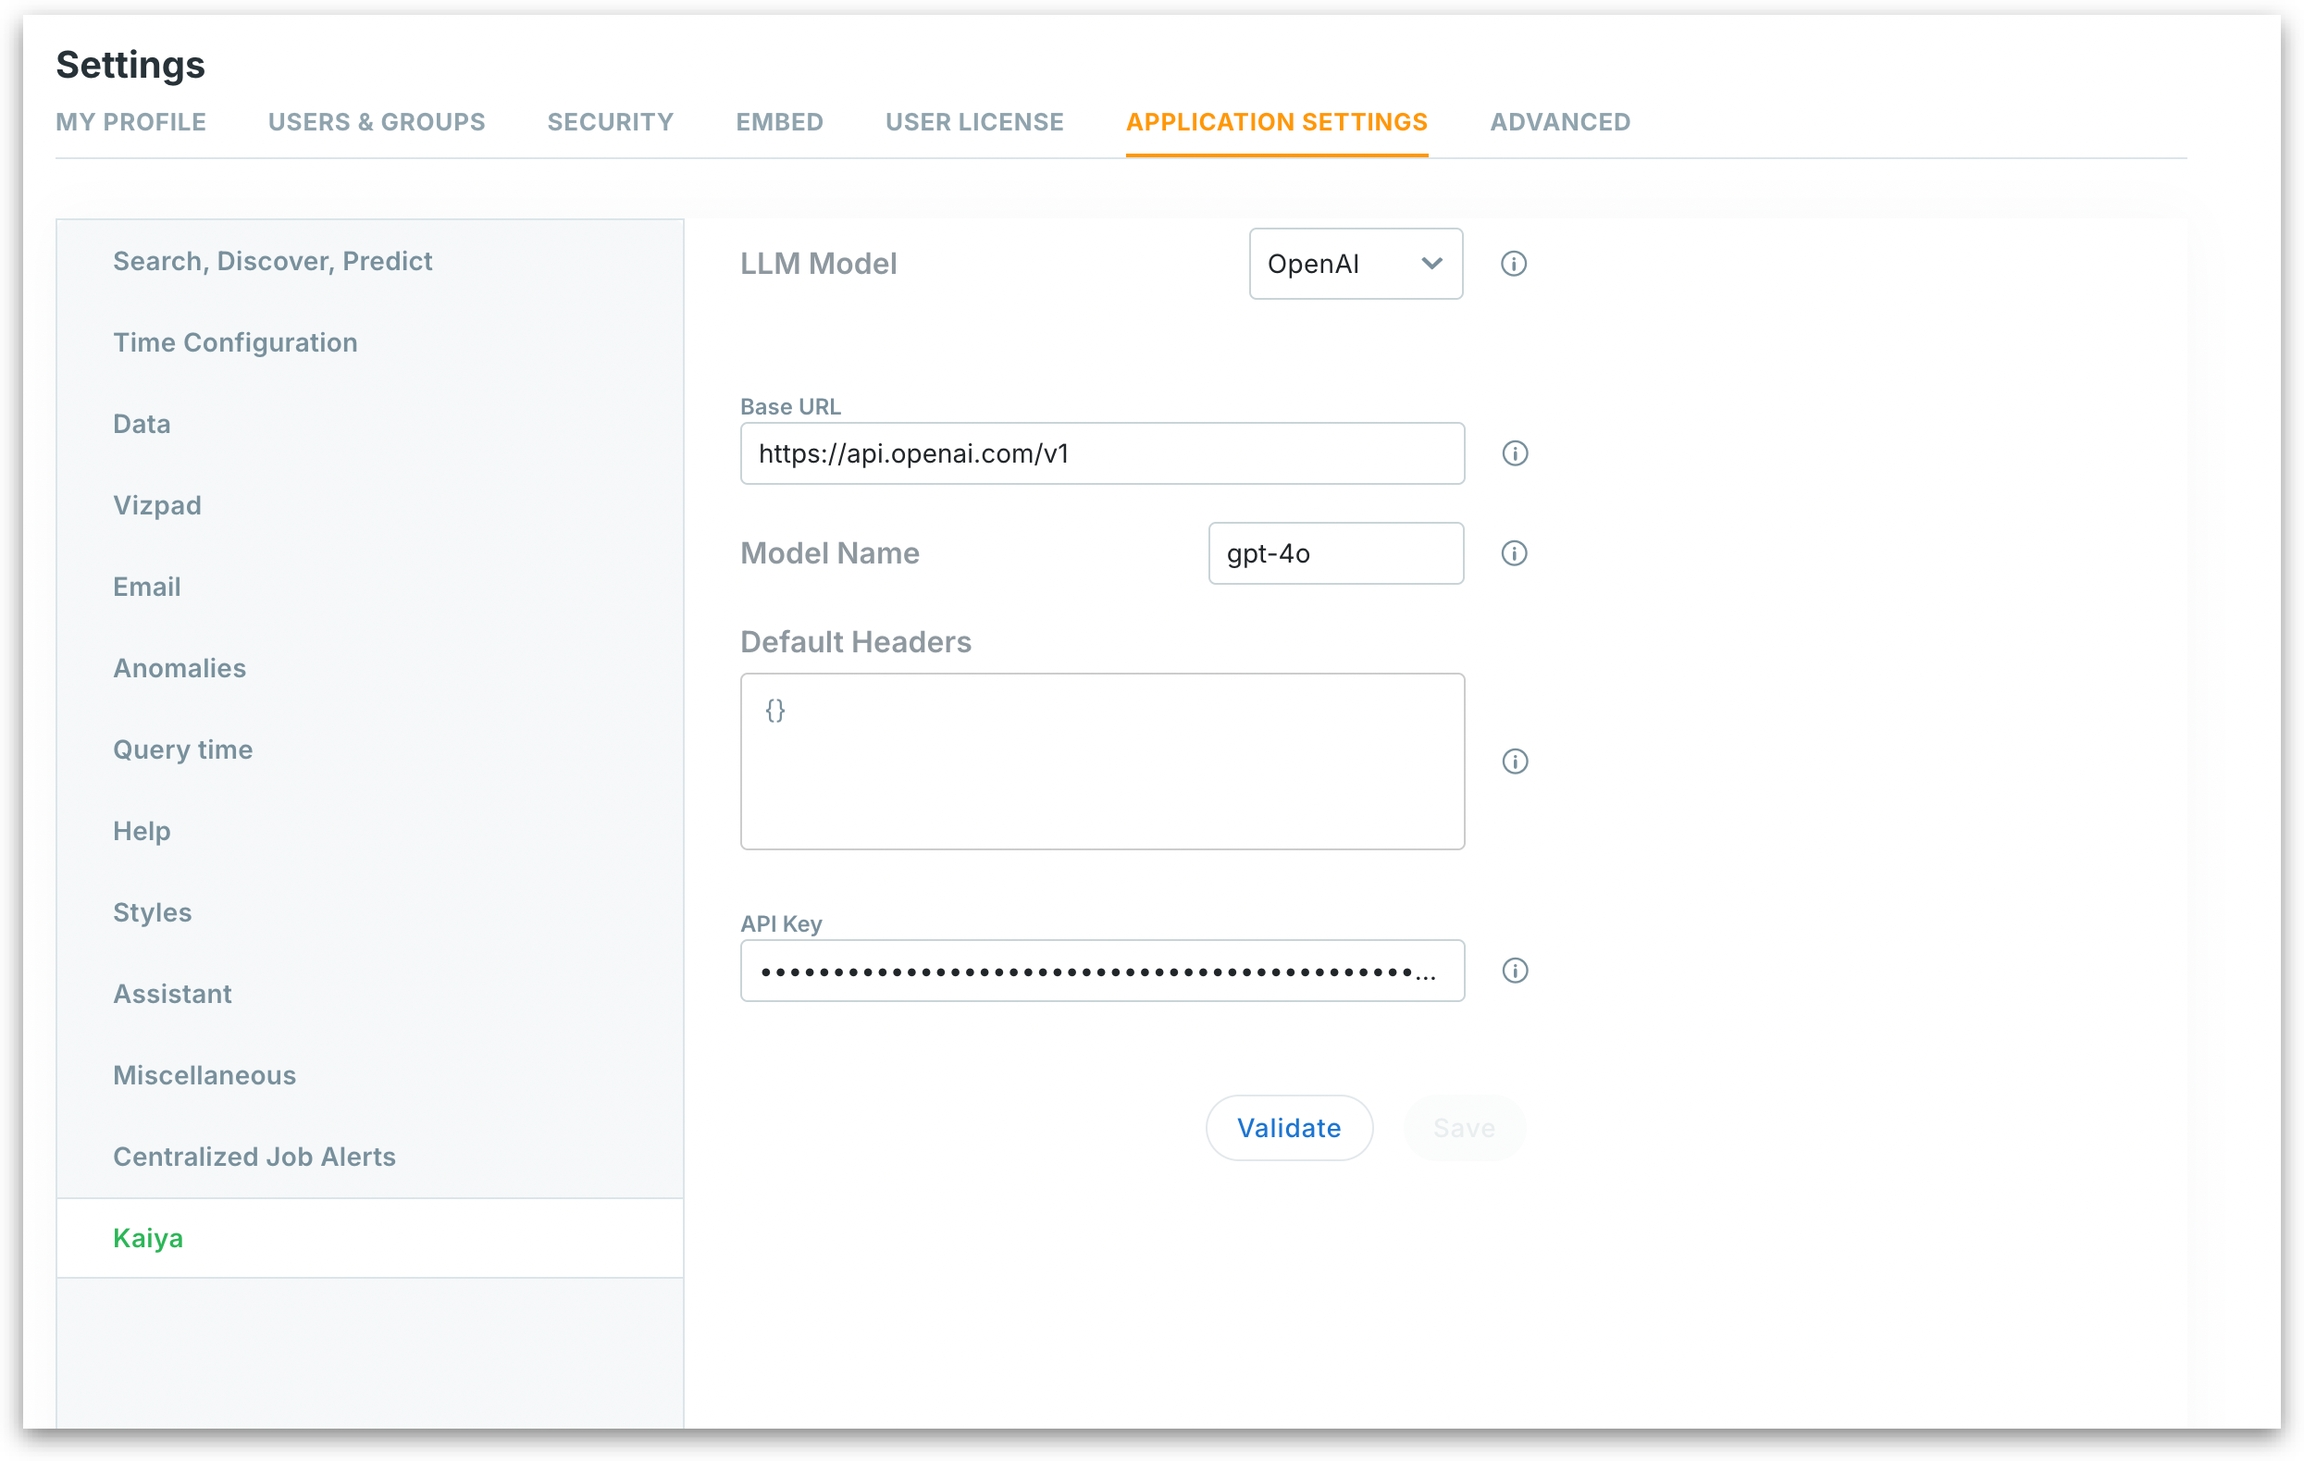Click into the Base URL field
The height and width of the screenshot is (1461, 2304).
[1101, 454]
